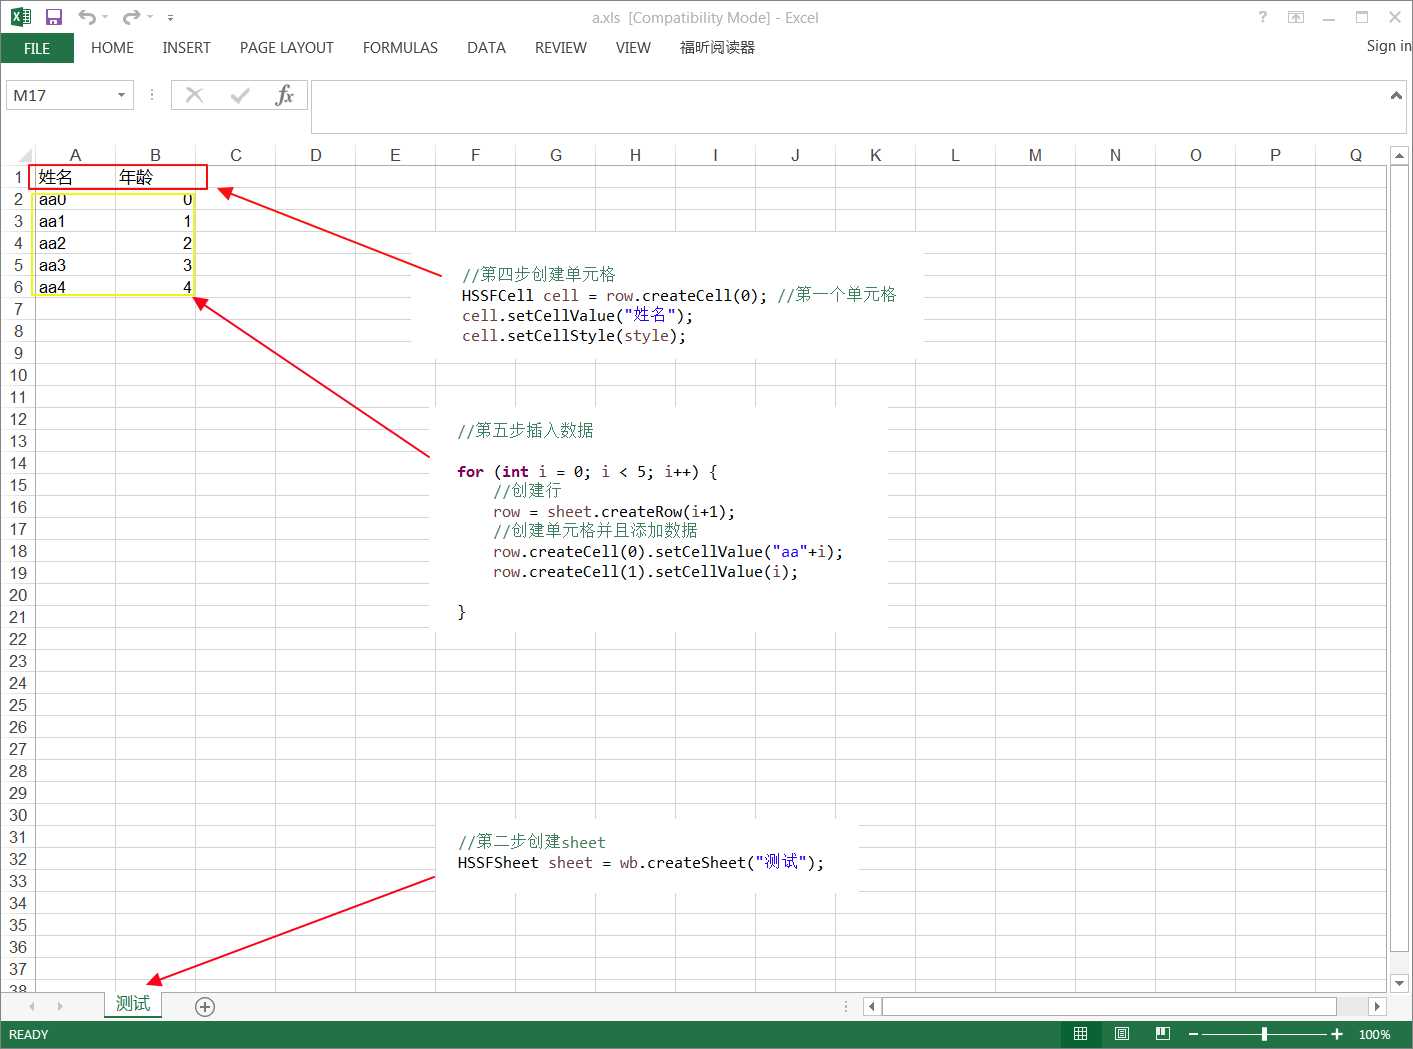Click the horizontal scrollbar left arrow
1413x1049 pixels.
[x=872, y=1006]
